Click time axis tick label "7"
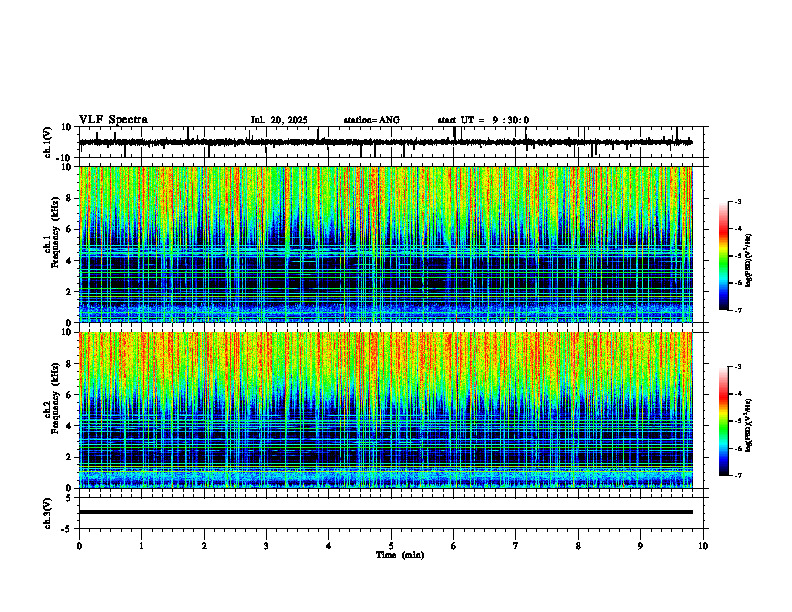The height and width of the screenshot is (612, 792). 516,546
